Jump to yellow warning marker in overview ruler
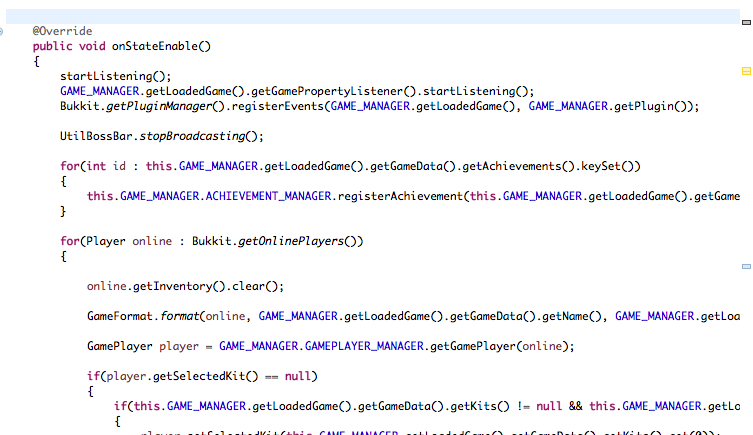The image size is (753, 435). pos(746,71)
